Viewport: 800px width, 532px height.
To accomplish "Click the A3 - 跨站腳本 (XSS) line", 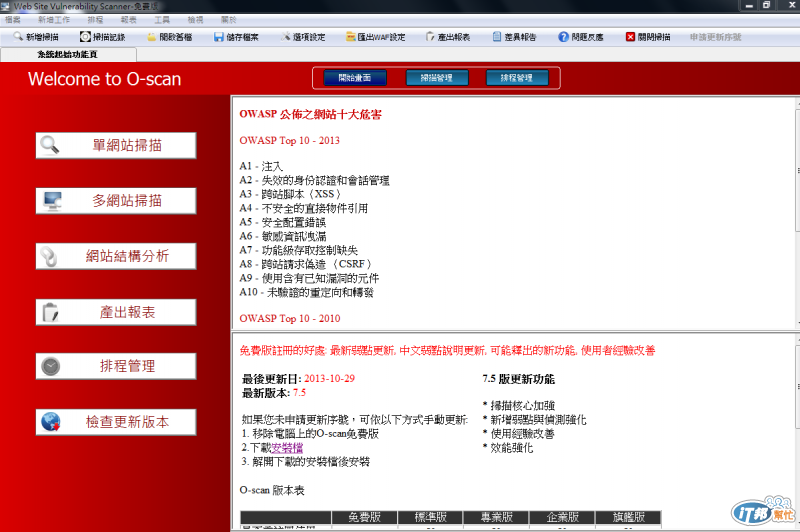I will point(290,194).
